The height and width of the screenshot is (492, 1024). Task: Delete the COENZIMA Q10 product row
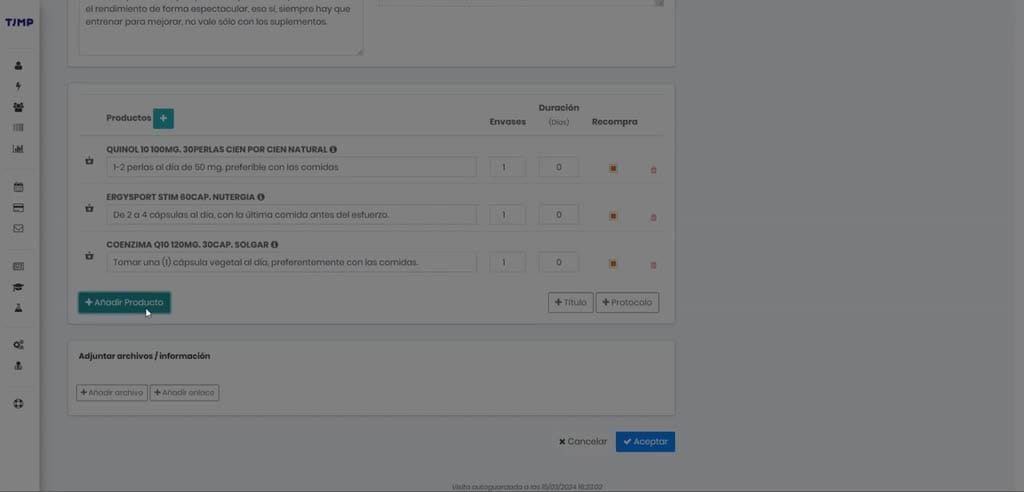pos(653,265)
